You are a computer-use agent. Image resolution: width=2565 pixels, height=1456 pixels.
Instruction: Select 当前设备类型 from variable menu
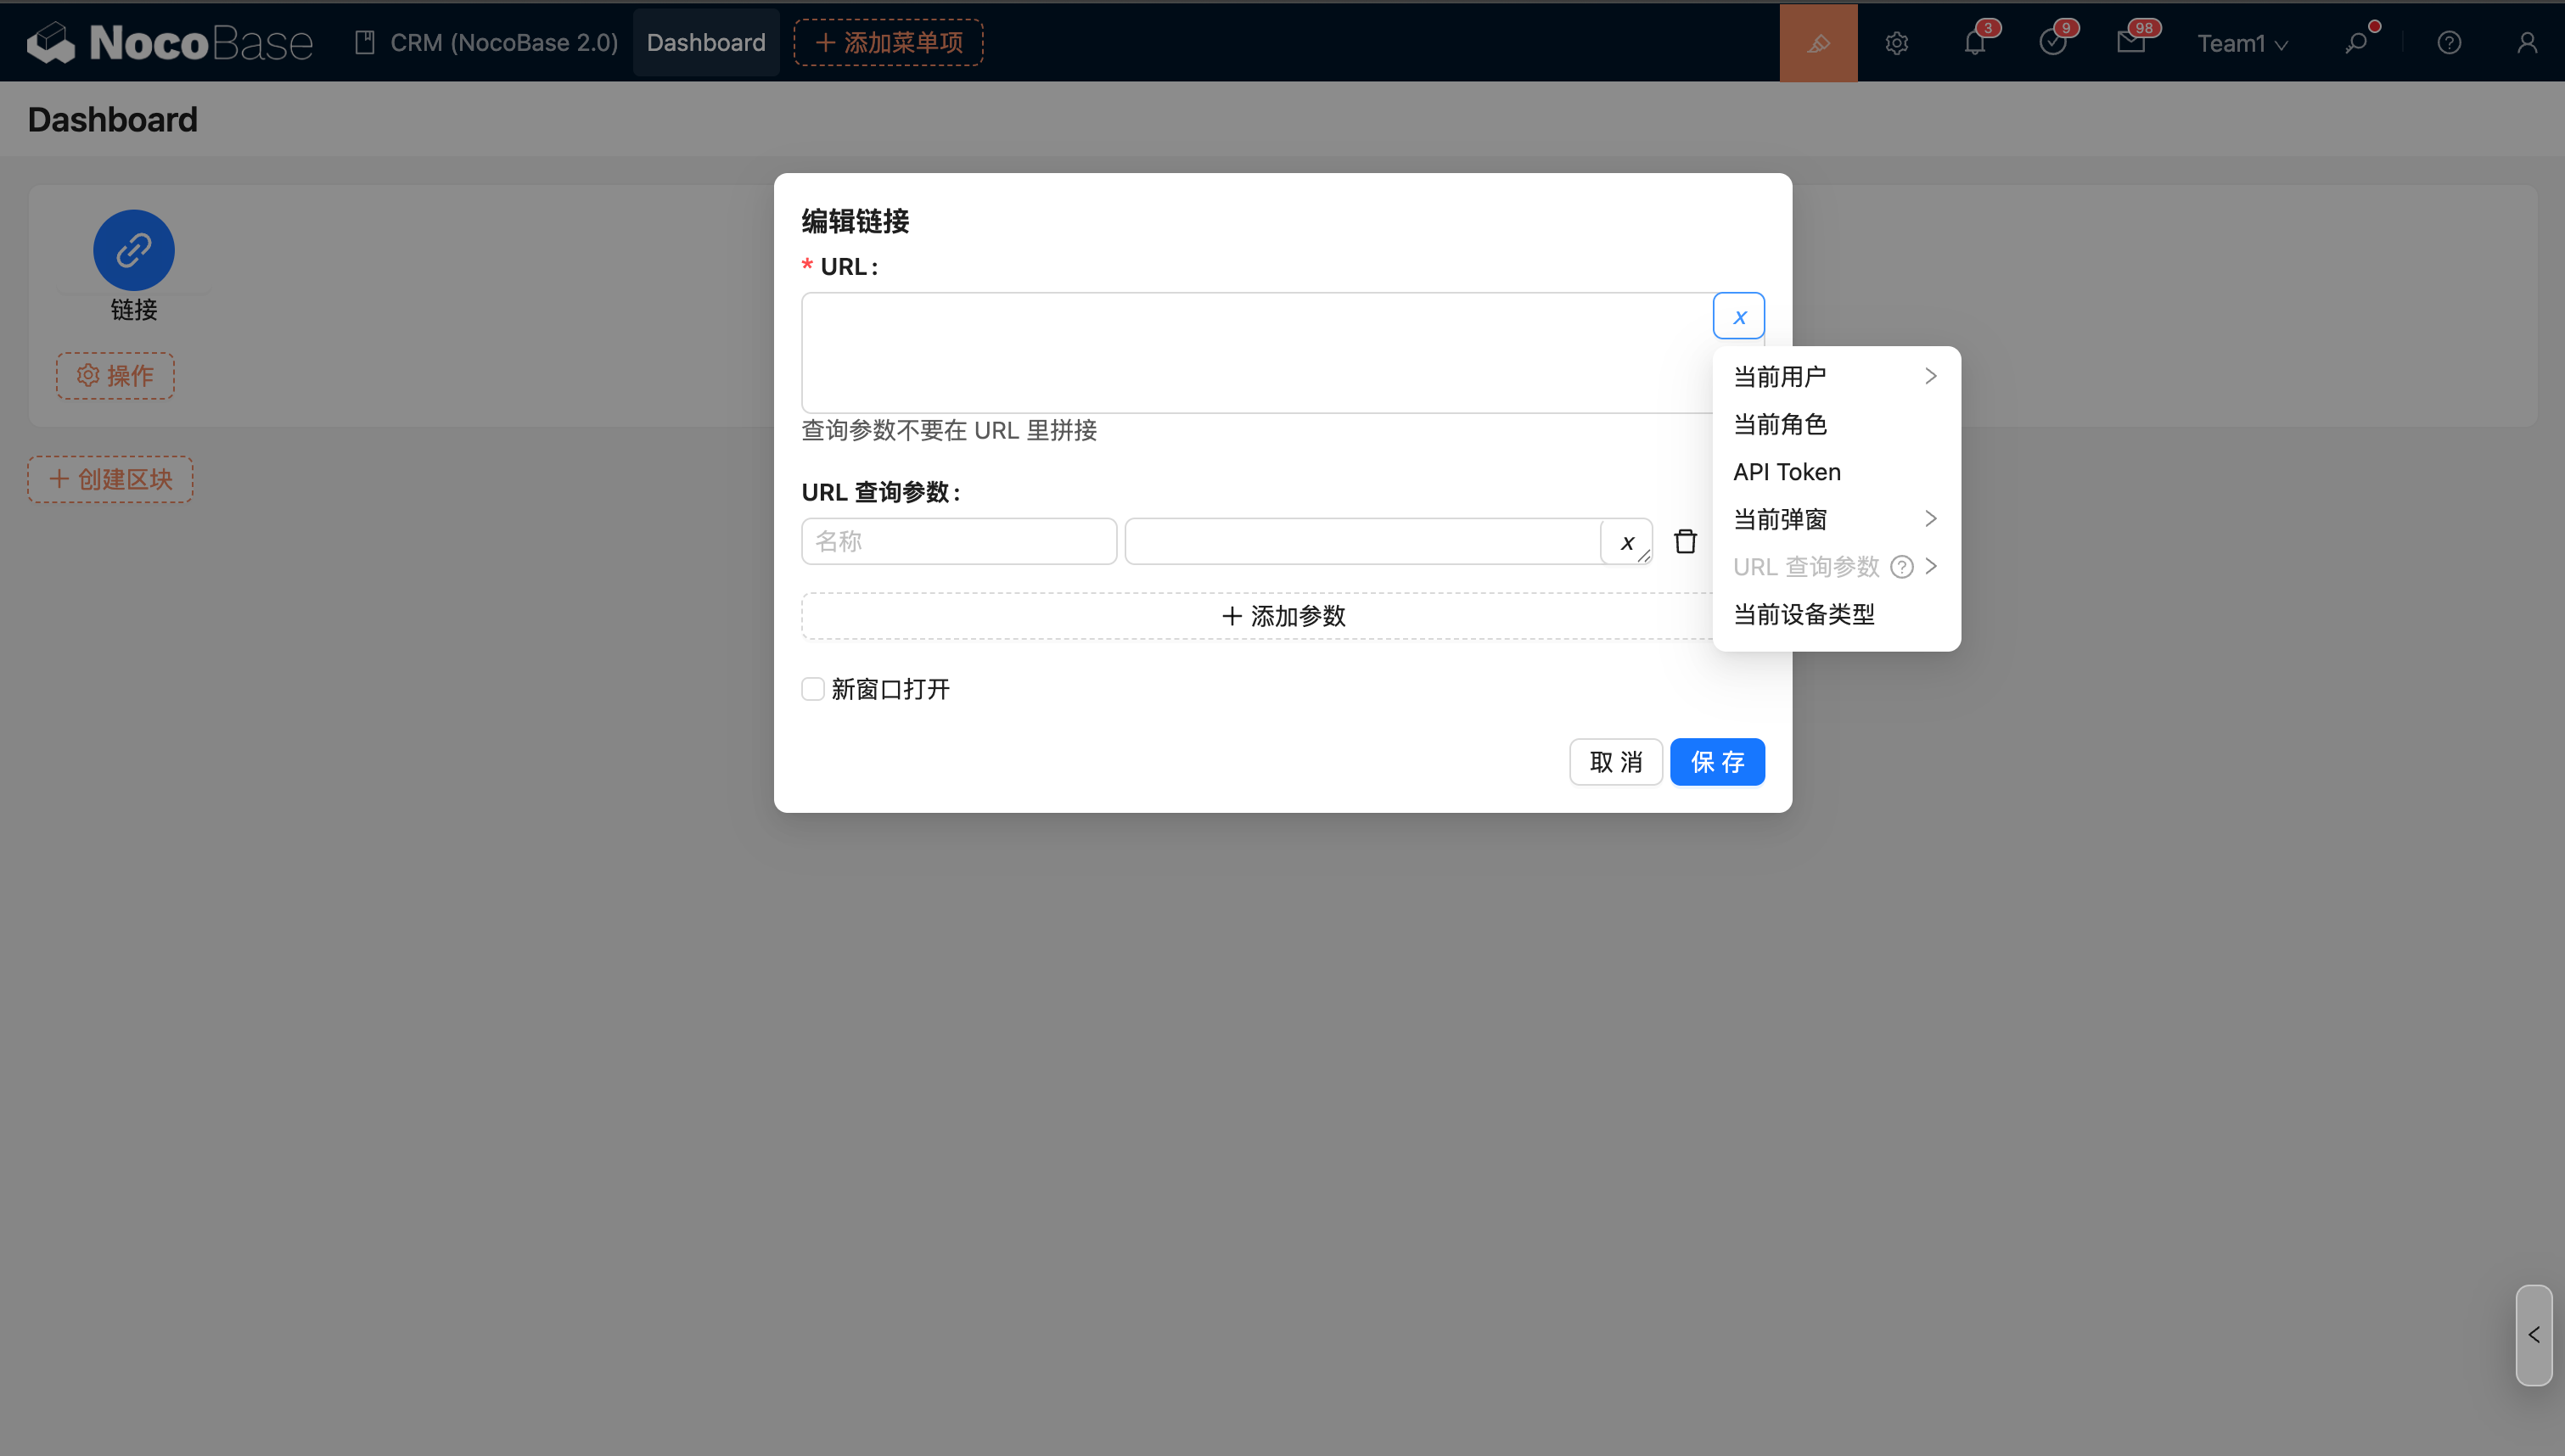click(x=1804, y=614)
